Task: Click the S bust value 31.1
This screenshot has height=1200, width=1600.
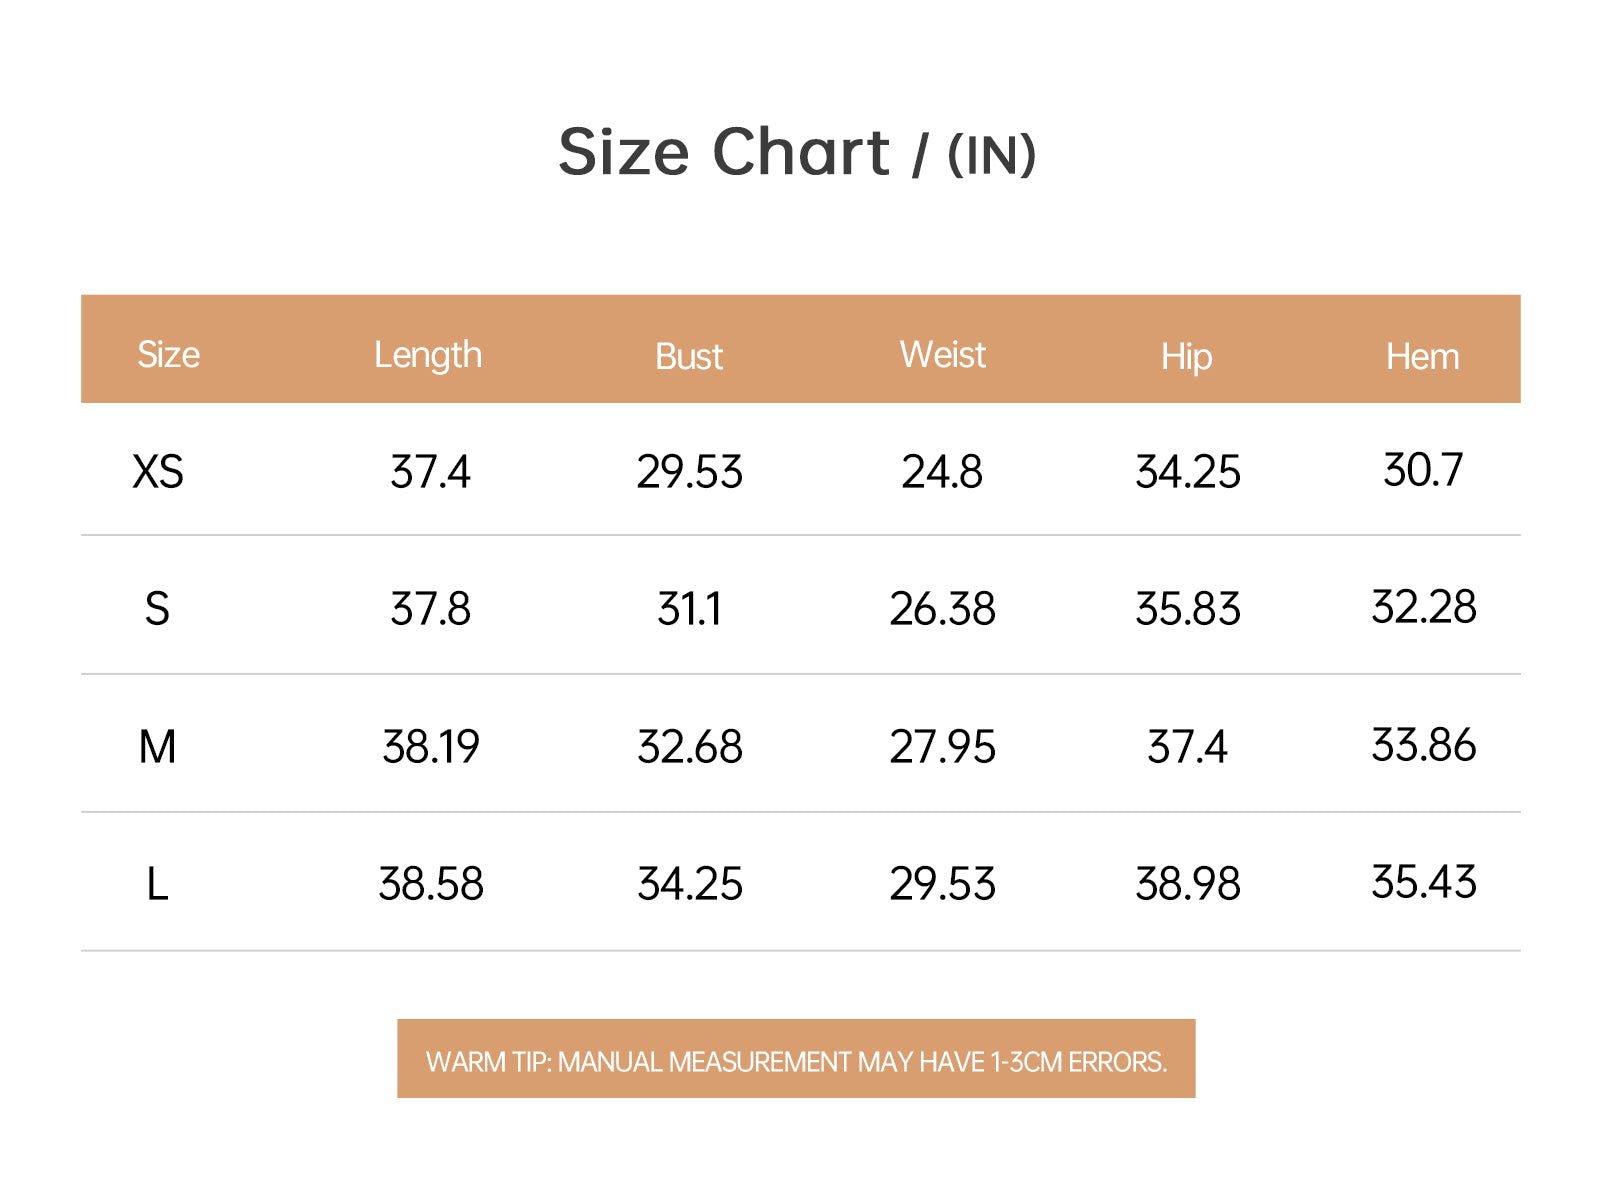Action: click(x=689, y=609)
